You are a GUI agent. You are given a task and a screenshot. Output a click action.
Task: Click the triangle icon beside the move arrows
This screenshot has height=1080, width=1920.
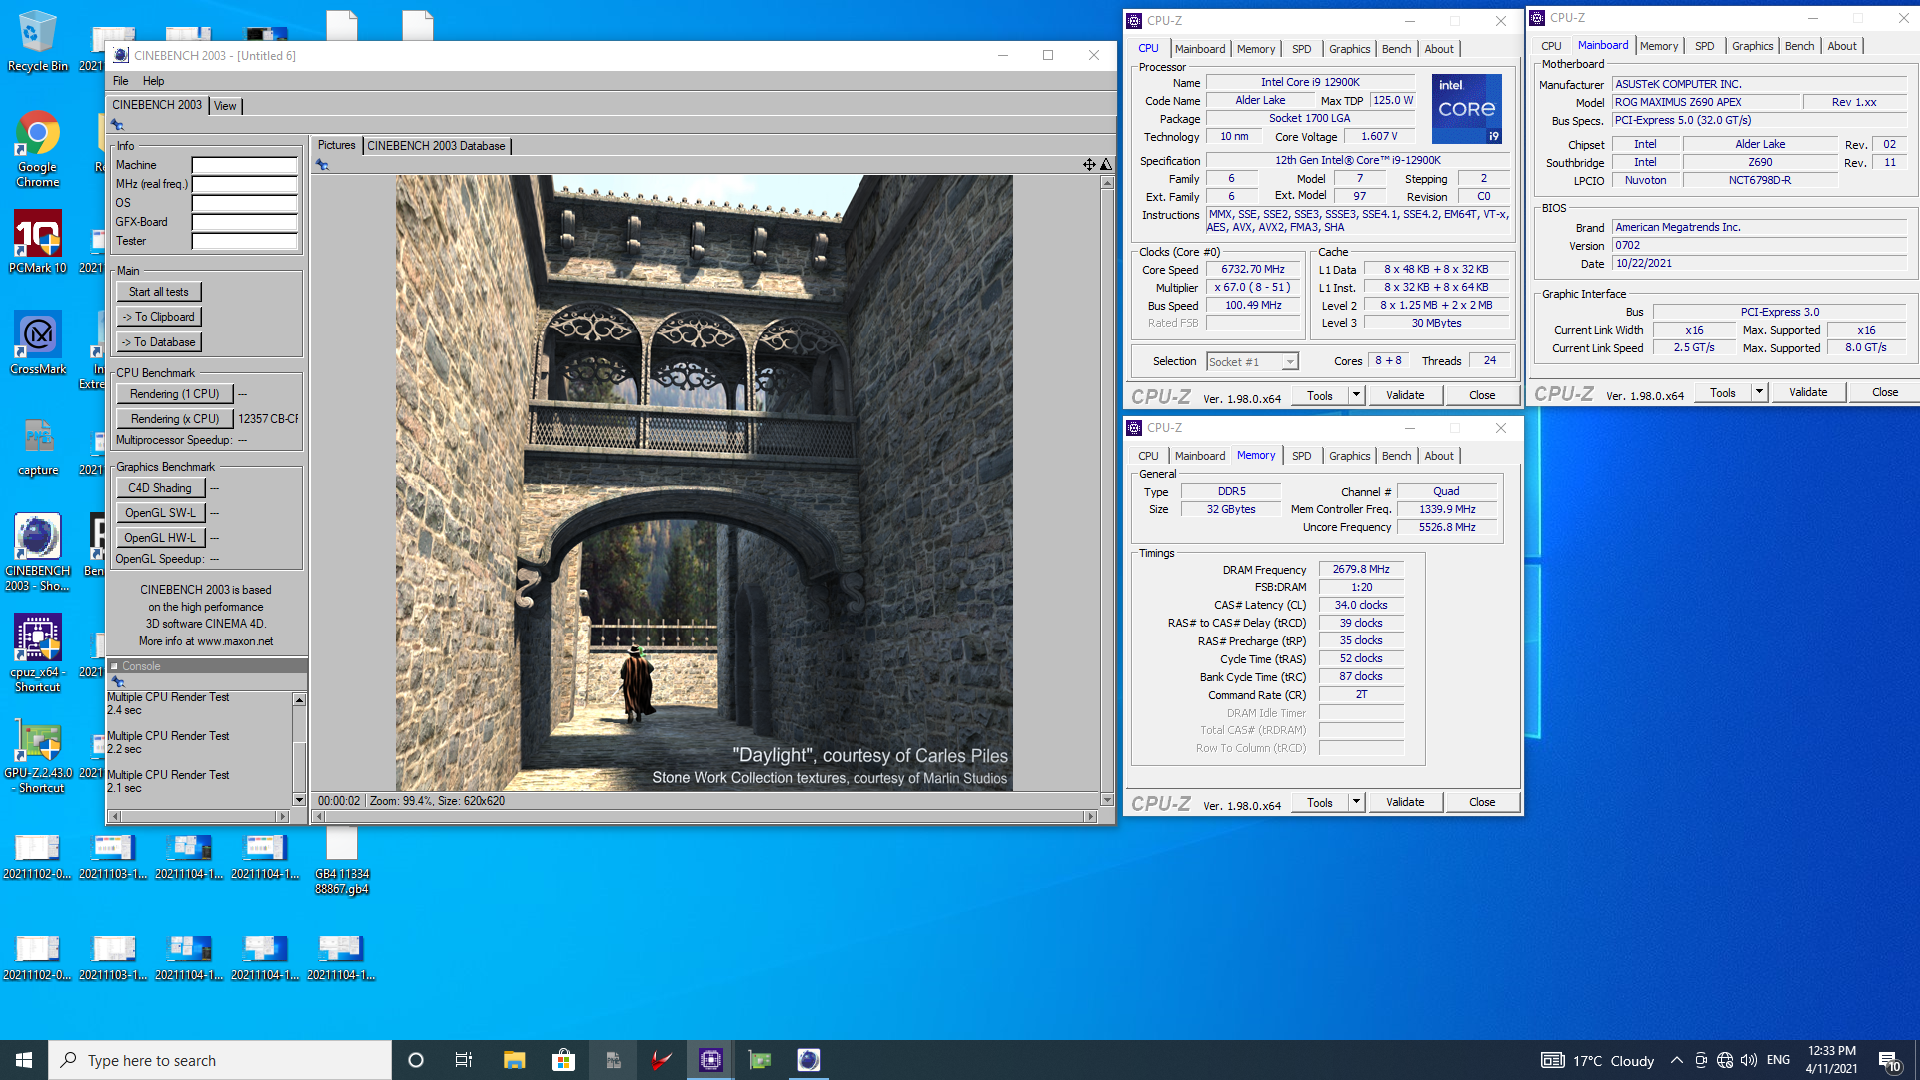tap(1106, 164)
